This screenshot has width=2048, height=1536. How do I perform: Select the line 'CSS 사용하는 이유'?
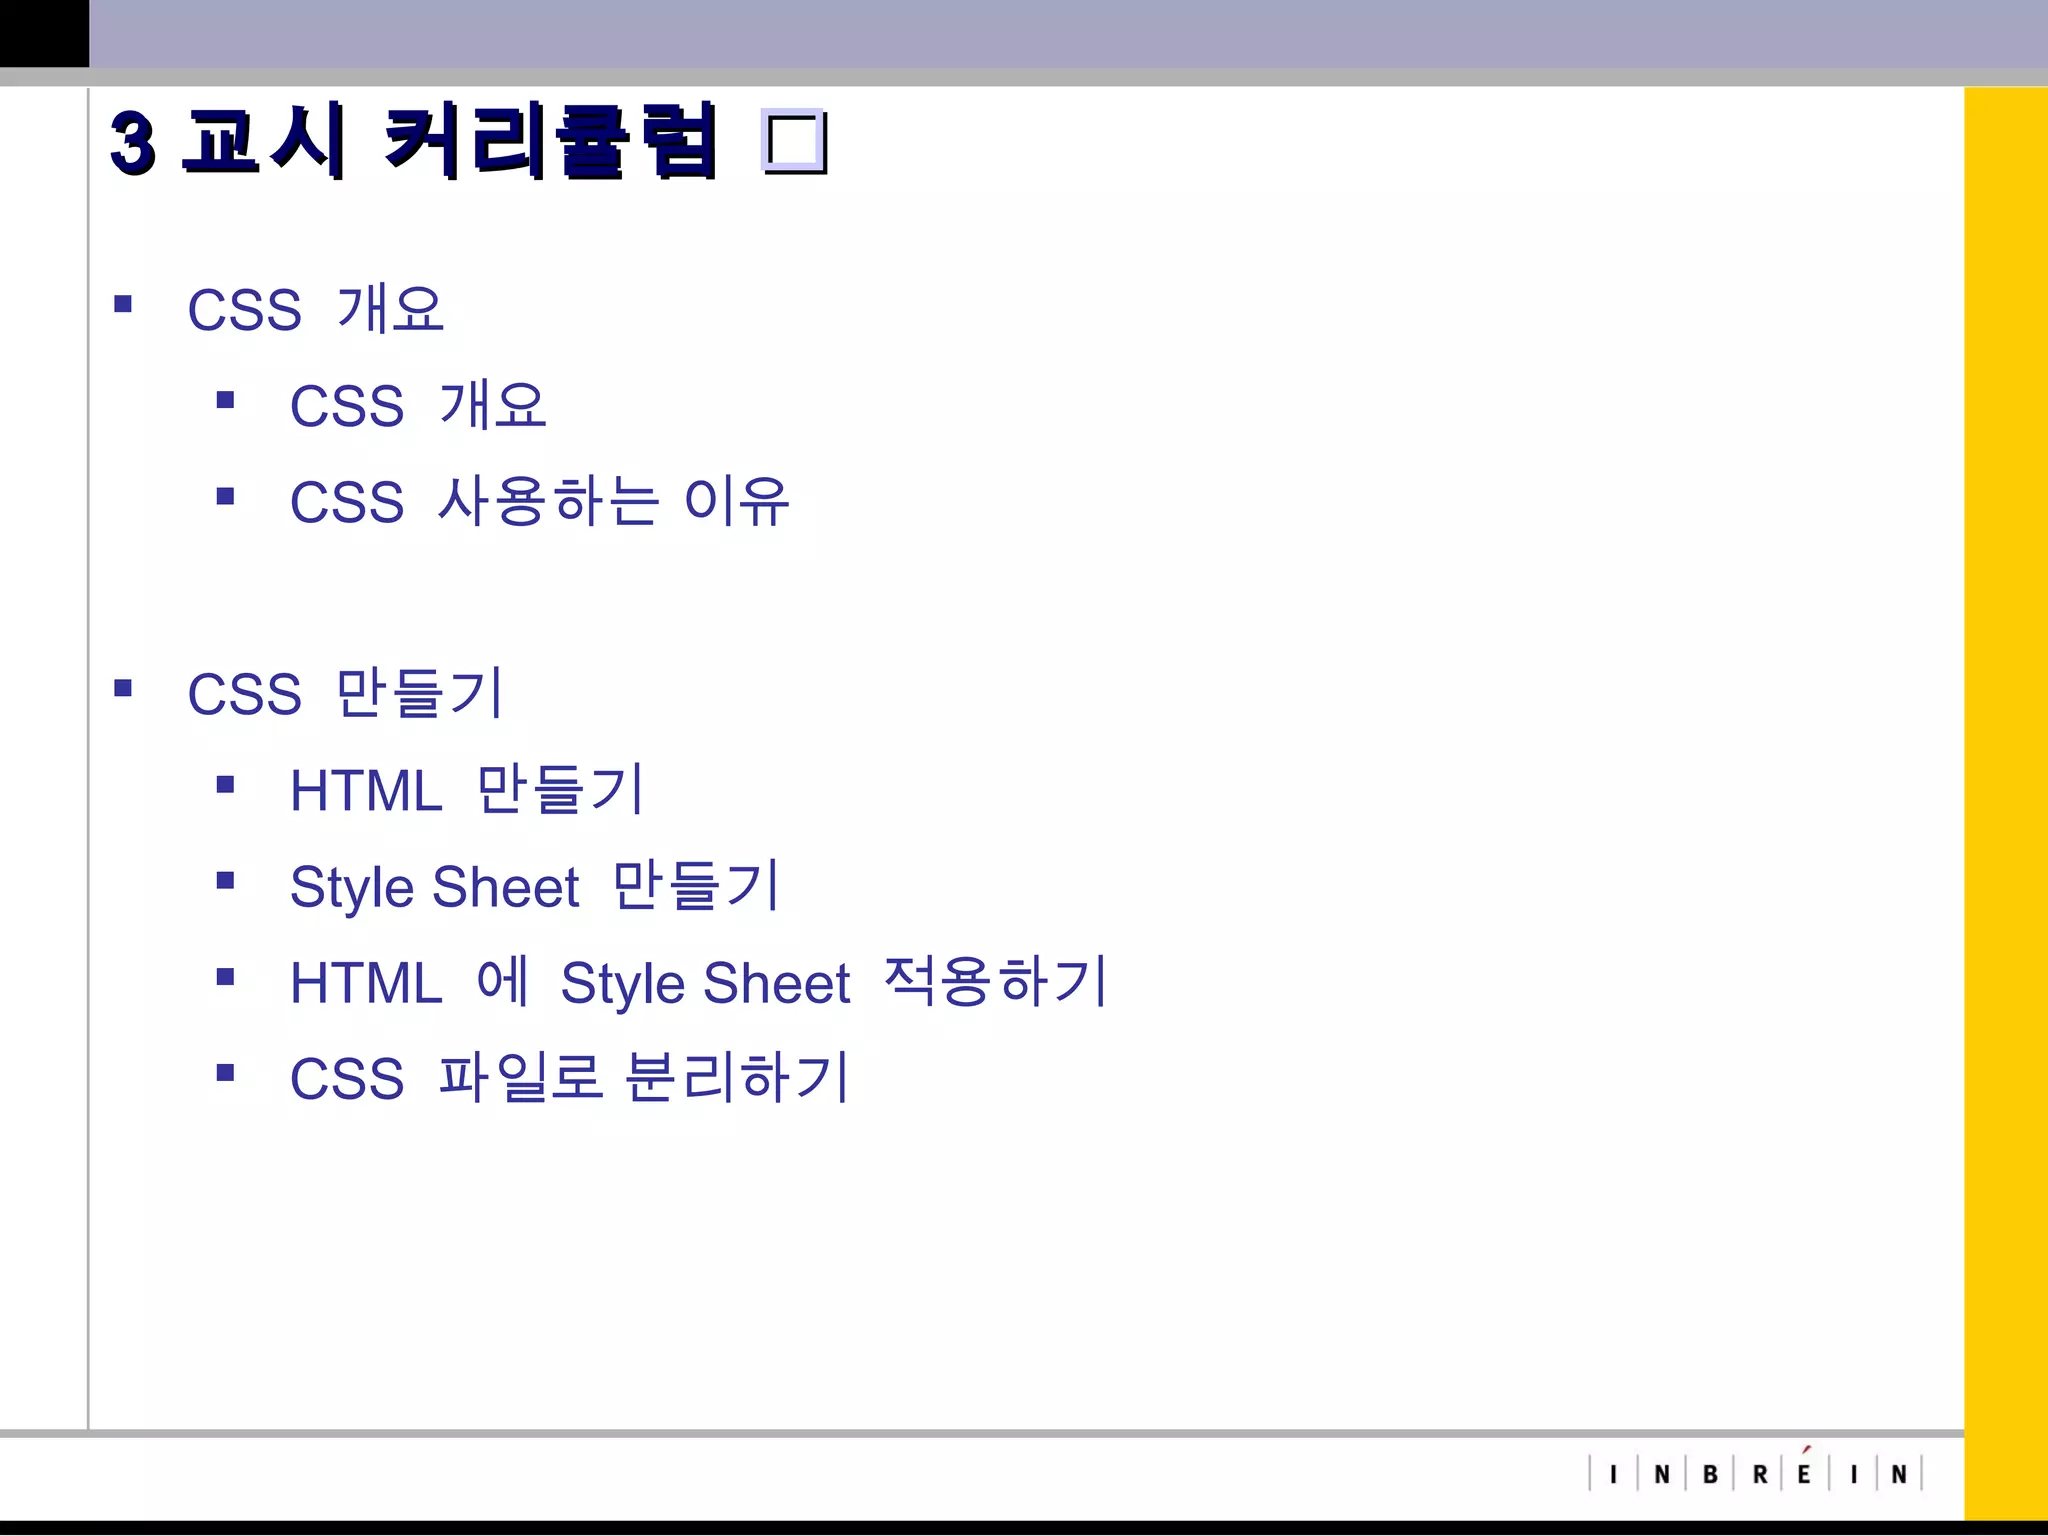(x=540, y=500)
